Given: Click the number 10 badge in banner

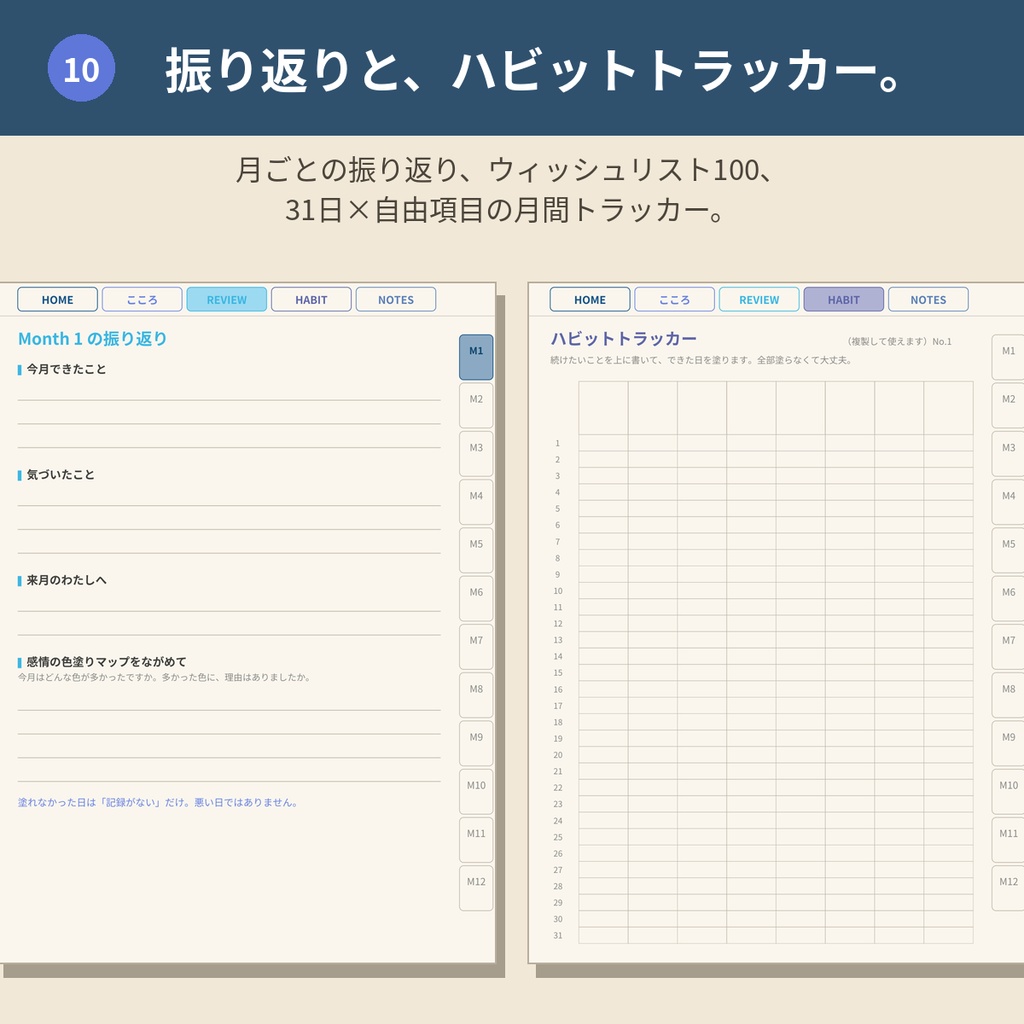Looking at the screenshot, I should click(82, 69).
